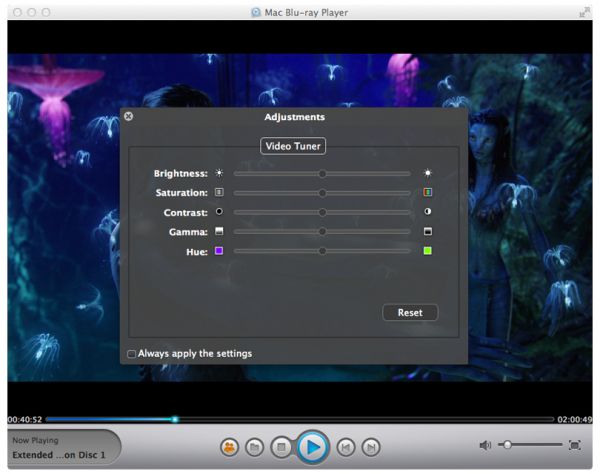Click the high gamma icon

(428, 231)
